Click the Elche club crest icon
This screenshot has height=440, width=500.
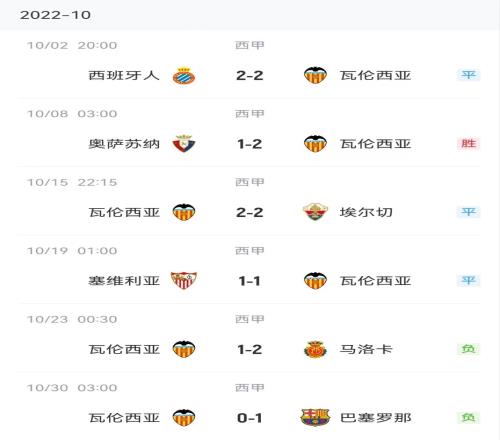(315, 212)
